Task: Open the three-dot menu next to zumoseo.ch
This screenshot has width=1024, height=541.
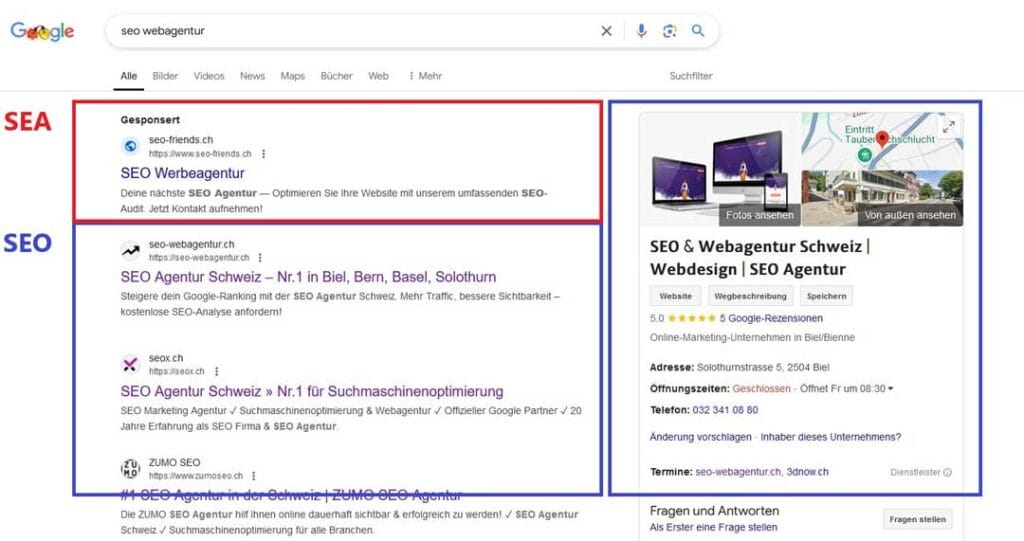Action: [253, 476]
